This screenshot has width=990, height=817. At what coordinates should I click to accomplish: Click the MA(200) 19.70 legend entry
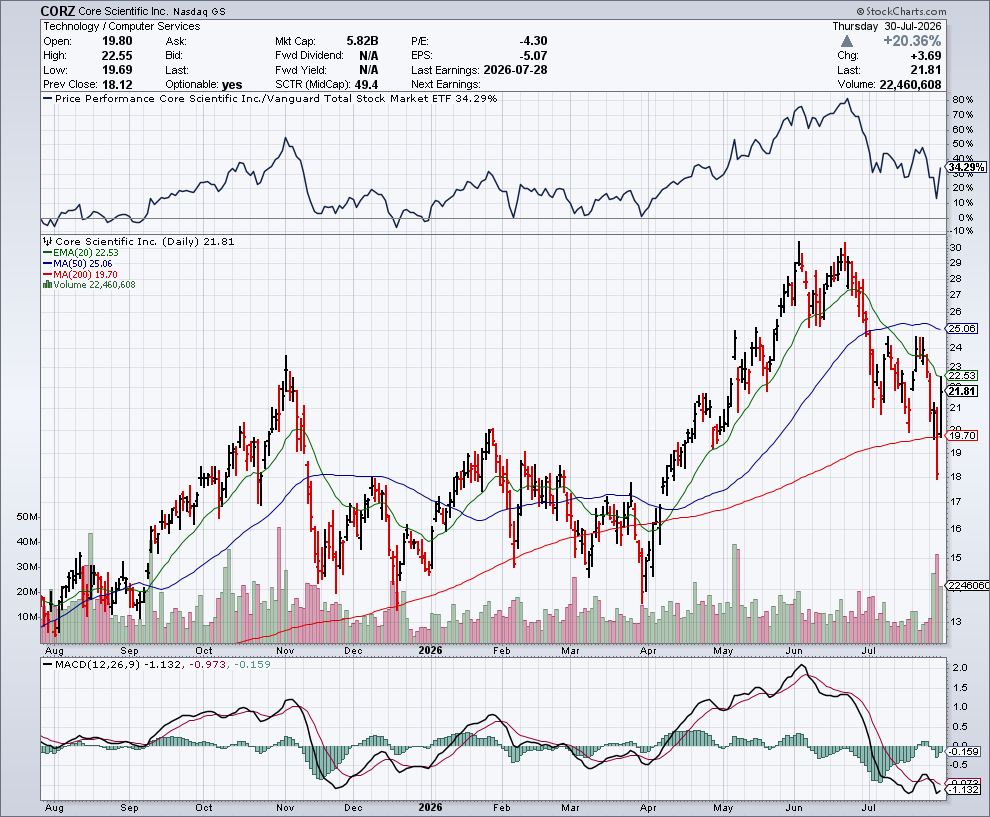coord(80,275)
